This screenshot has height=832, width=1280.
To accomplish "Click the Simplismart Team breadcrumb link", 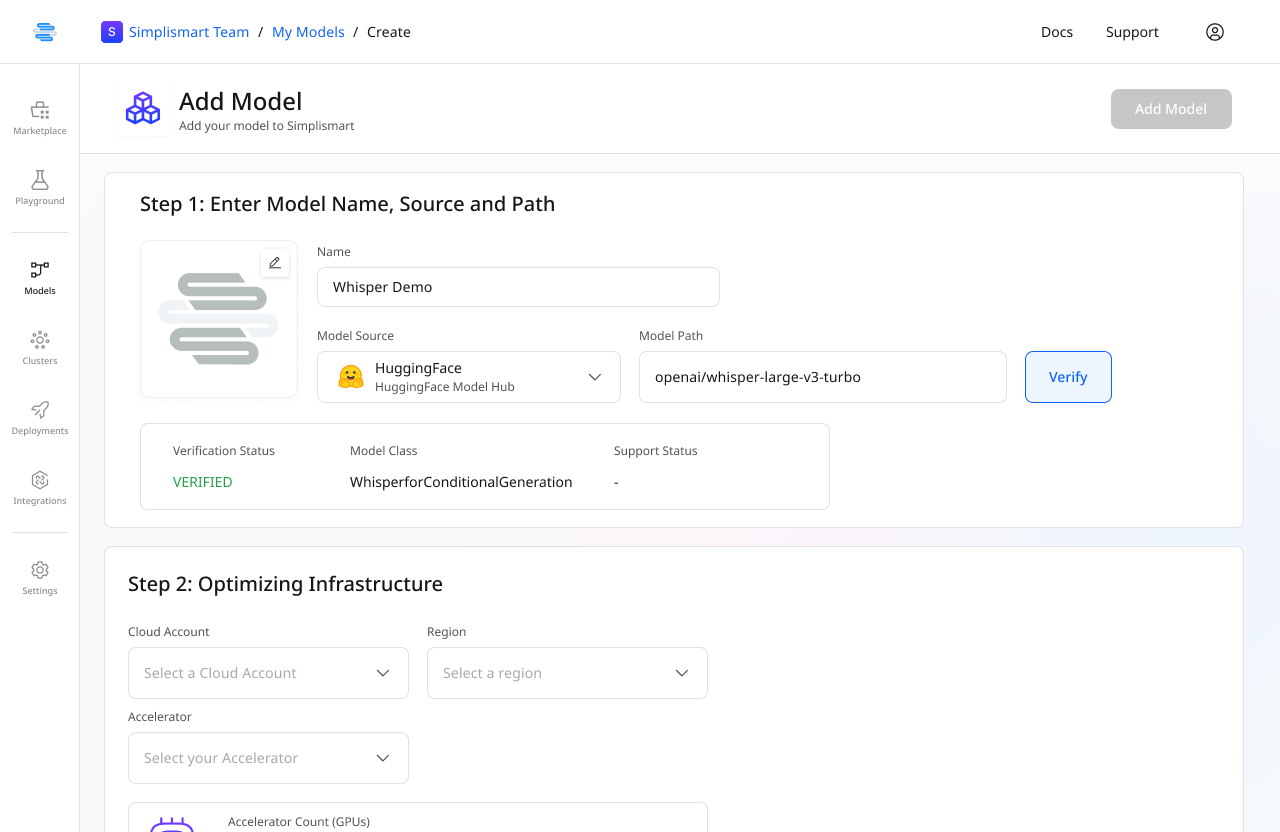I will click(x=189, y=32).
